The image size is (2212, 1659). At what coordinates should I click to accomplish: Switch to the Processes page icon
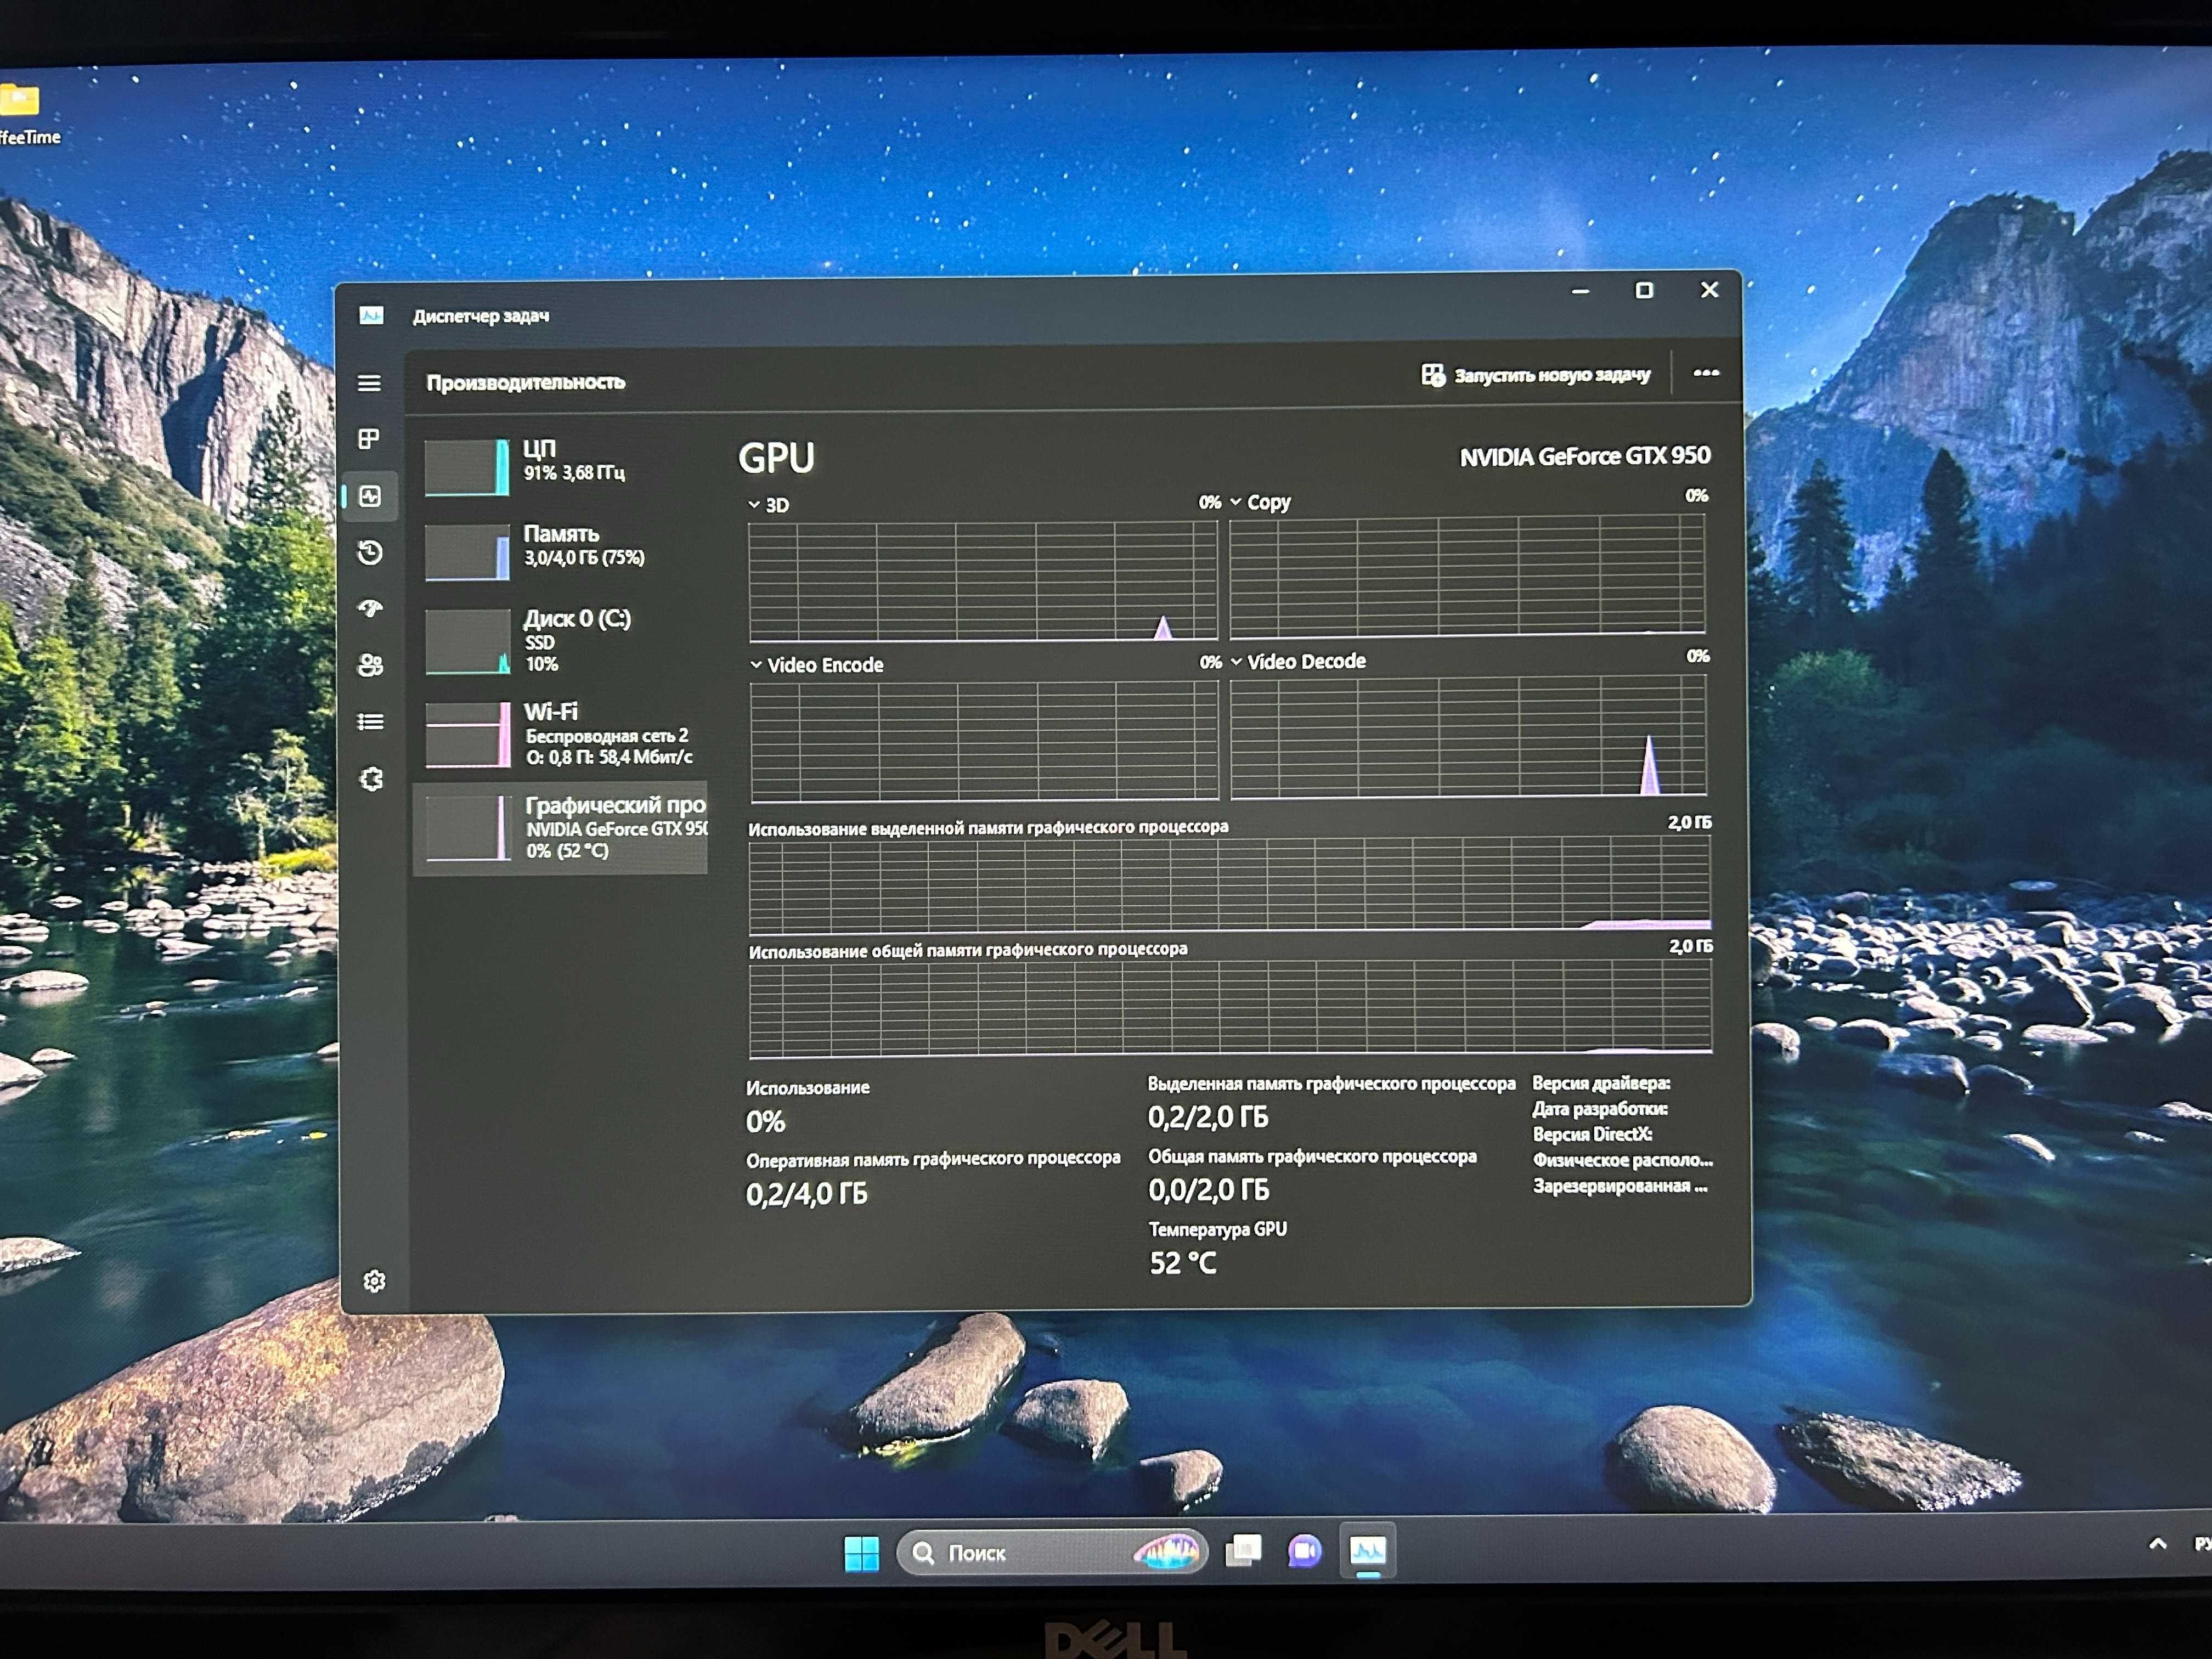pyautogui.click(x=369, y=439)
